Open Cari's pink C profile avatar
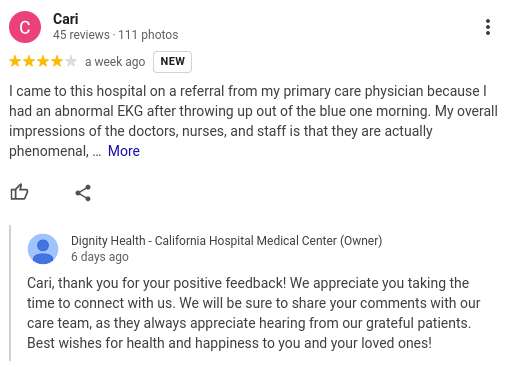 point(25,27)
